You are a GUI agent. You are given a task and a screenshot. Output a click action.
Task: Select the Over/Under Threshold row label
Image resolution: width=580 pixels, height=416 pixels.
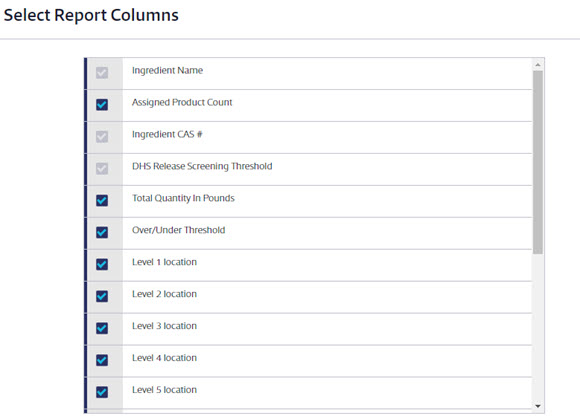click(178, 230)
